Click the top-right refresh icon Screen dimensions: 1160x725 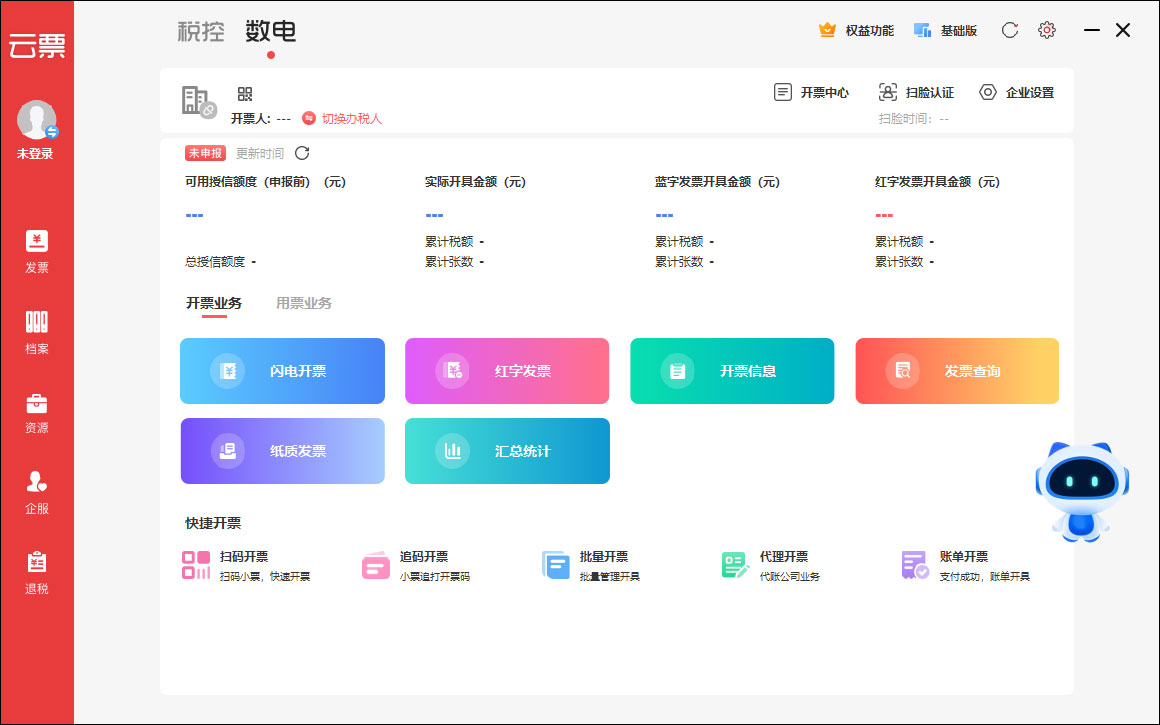[1010, 30]
